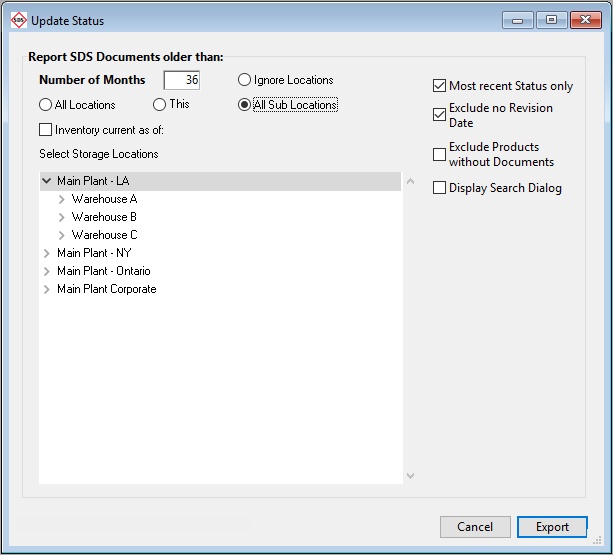613x555 pixels.
Task: Check the Display Search Dialog box
Action: 439,188
